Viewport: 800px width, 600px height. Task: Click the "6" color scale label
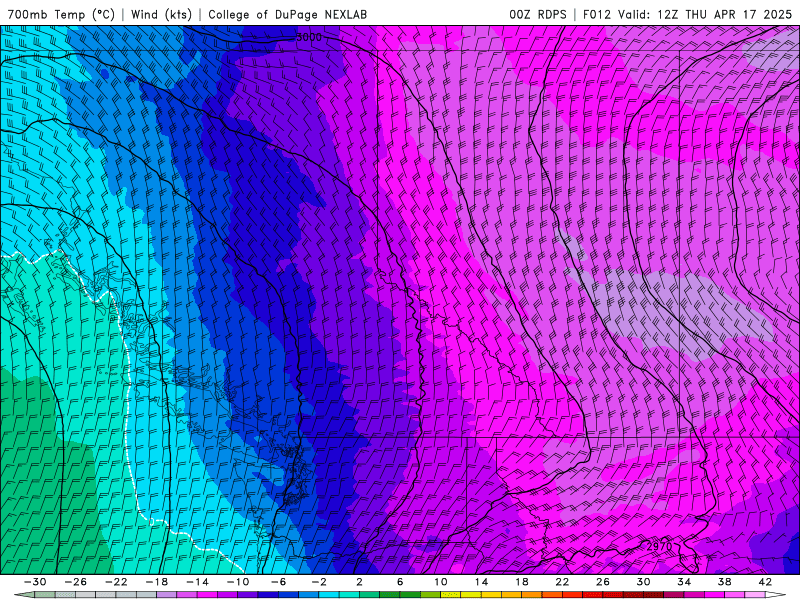click(x=400, y=582)
